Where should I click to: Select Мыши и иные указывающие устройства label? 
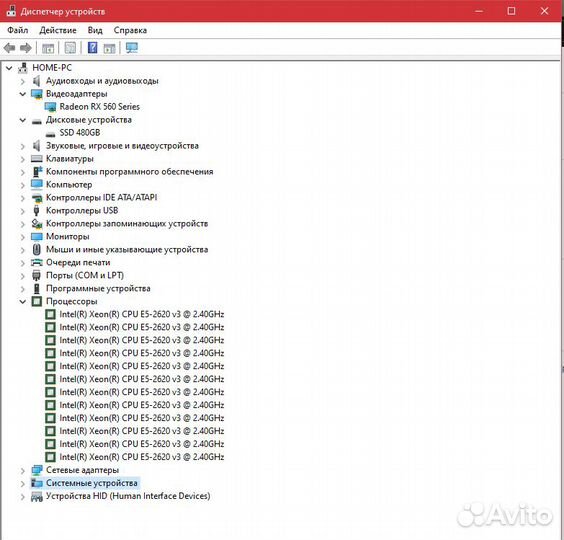click(127, 249)
